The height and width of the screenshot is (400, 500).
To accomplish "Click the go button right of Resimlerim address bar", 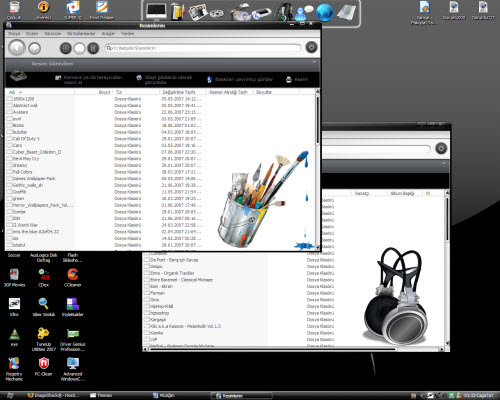I will pos(311,47).
